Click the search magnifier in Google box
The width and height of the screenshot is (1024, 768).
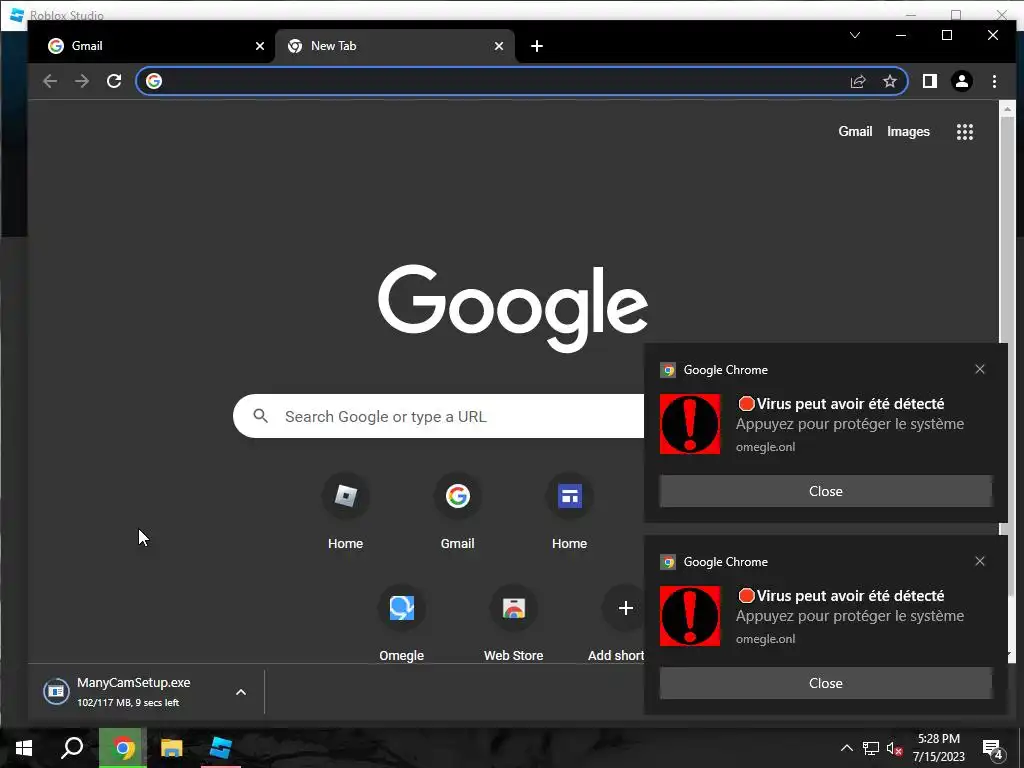[x=261, y=416]
